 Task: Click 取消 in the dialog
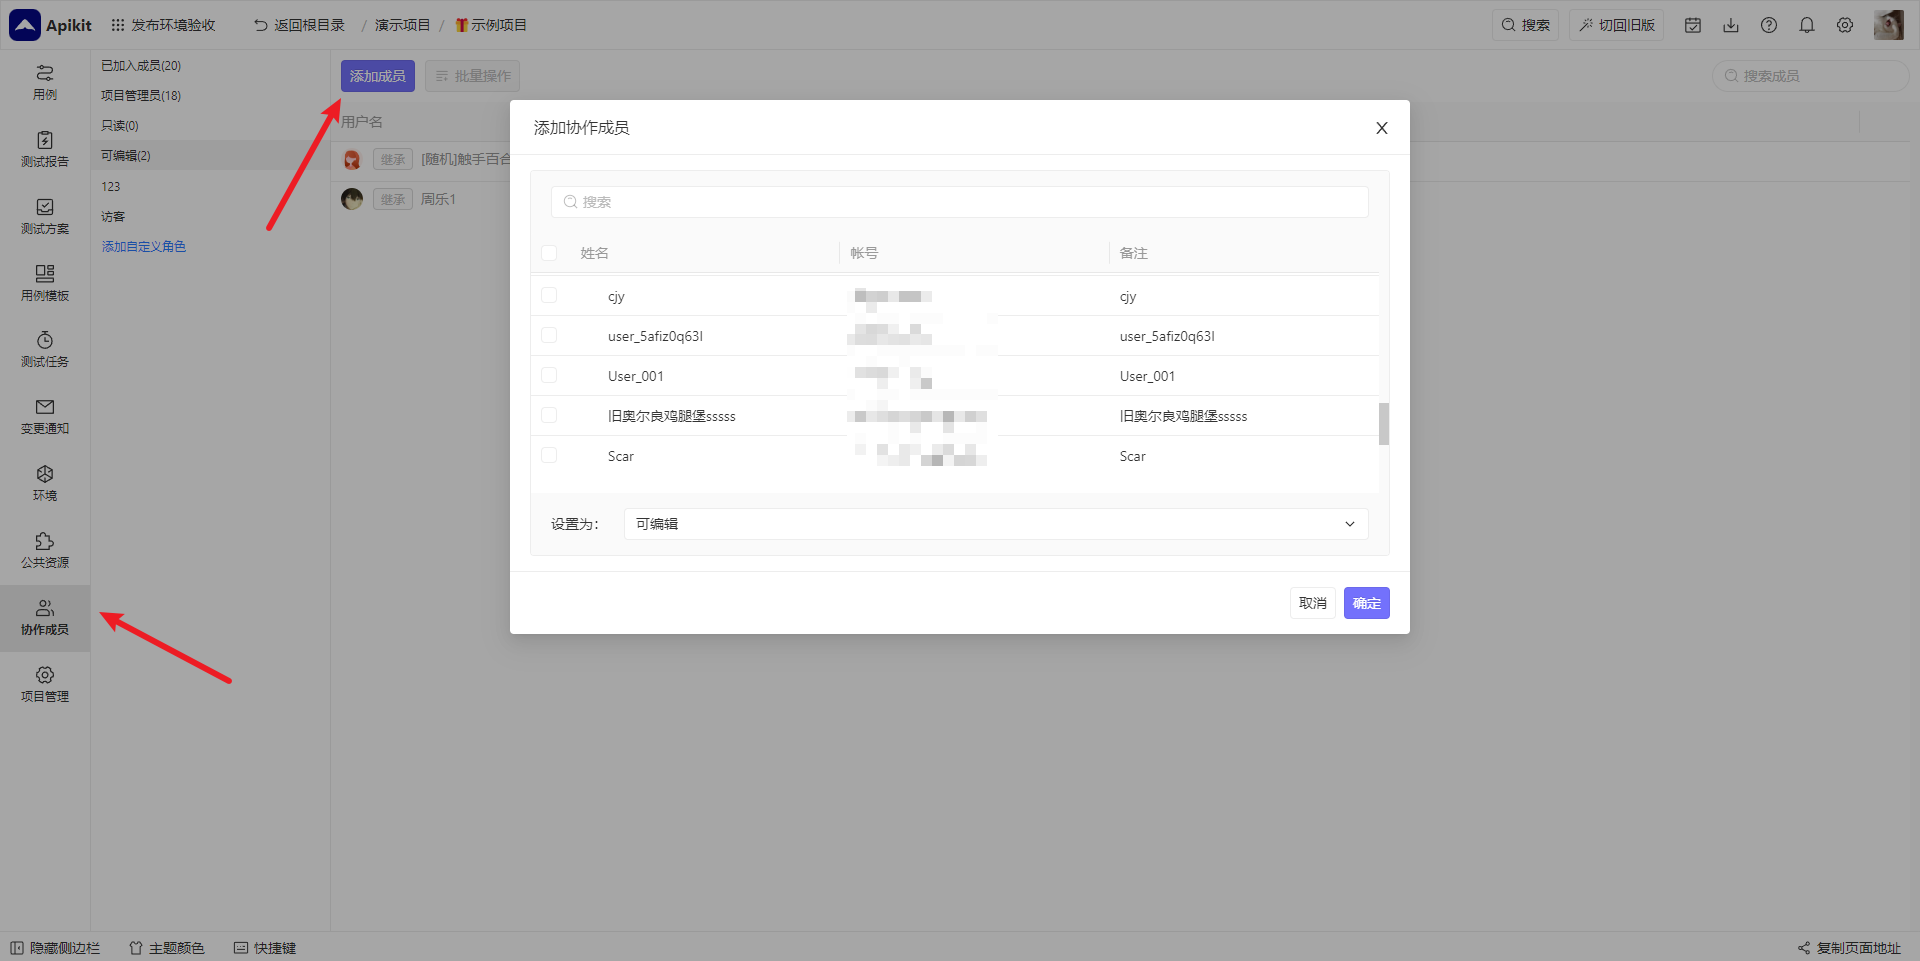pyautogui.click(x=1313, y=603)
